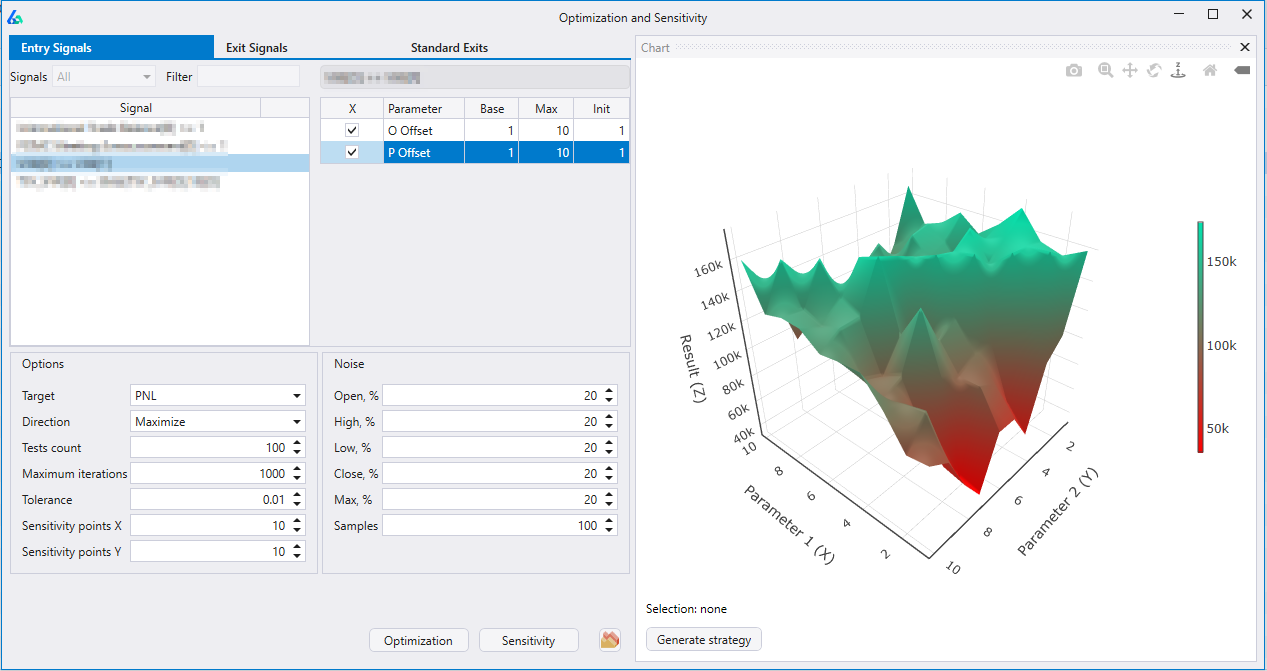The height and width of the screenshot is (671, 1267).
Task: Click the 3D surface chart icon button
Action: (610, 640)
